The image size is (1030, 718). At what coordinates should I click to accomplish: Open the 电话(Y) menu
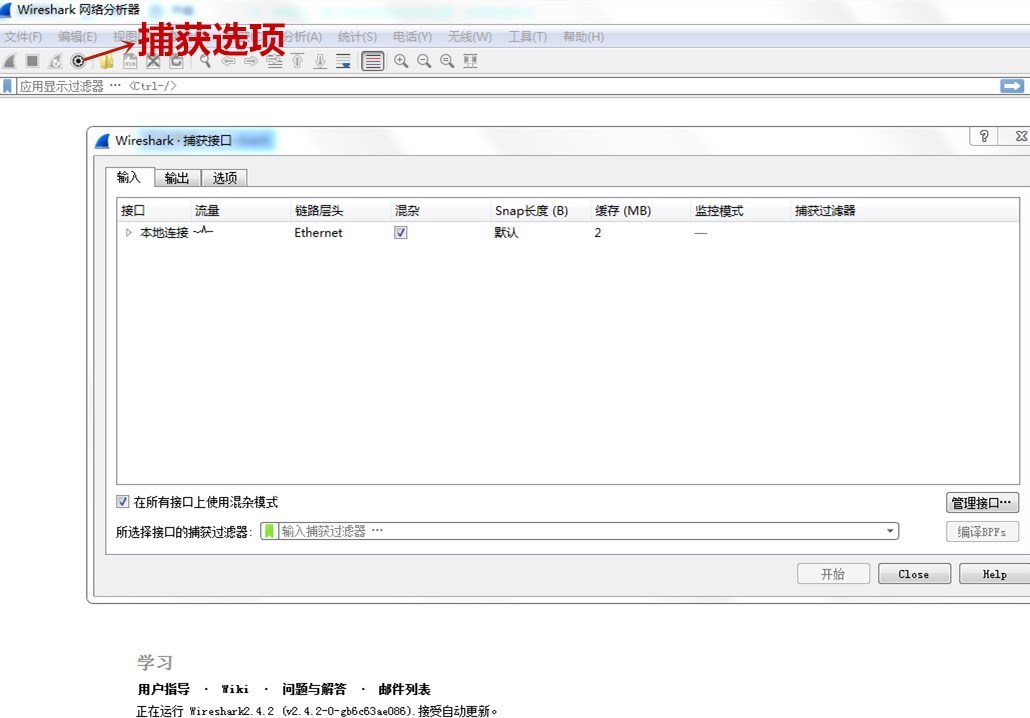pos(412,37)
